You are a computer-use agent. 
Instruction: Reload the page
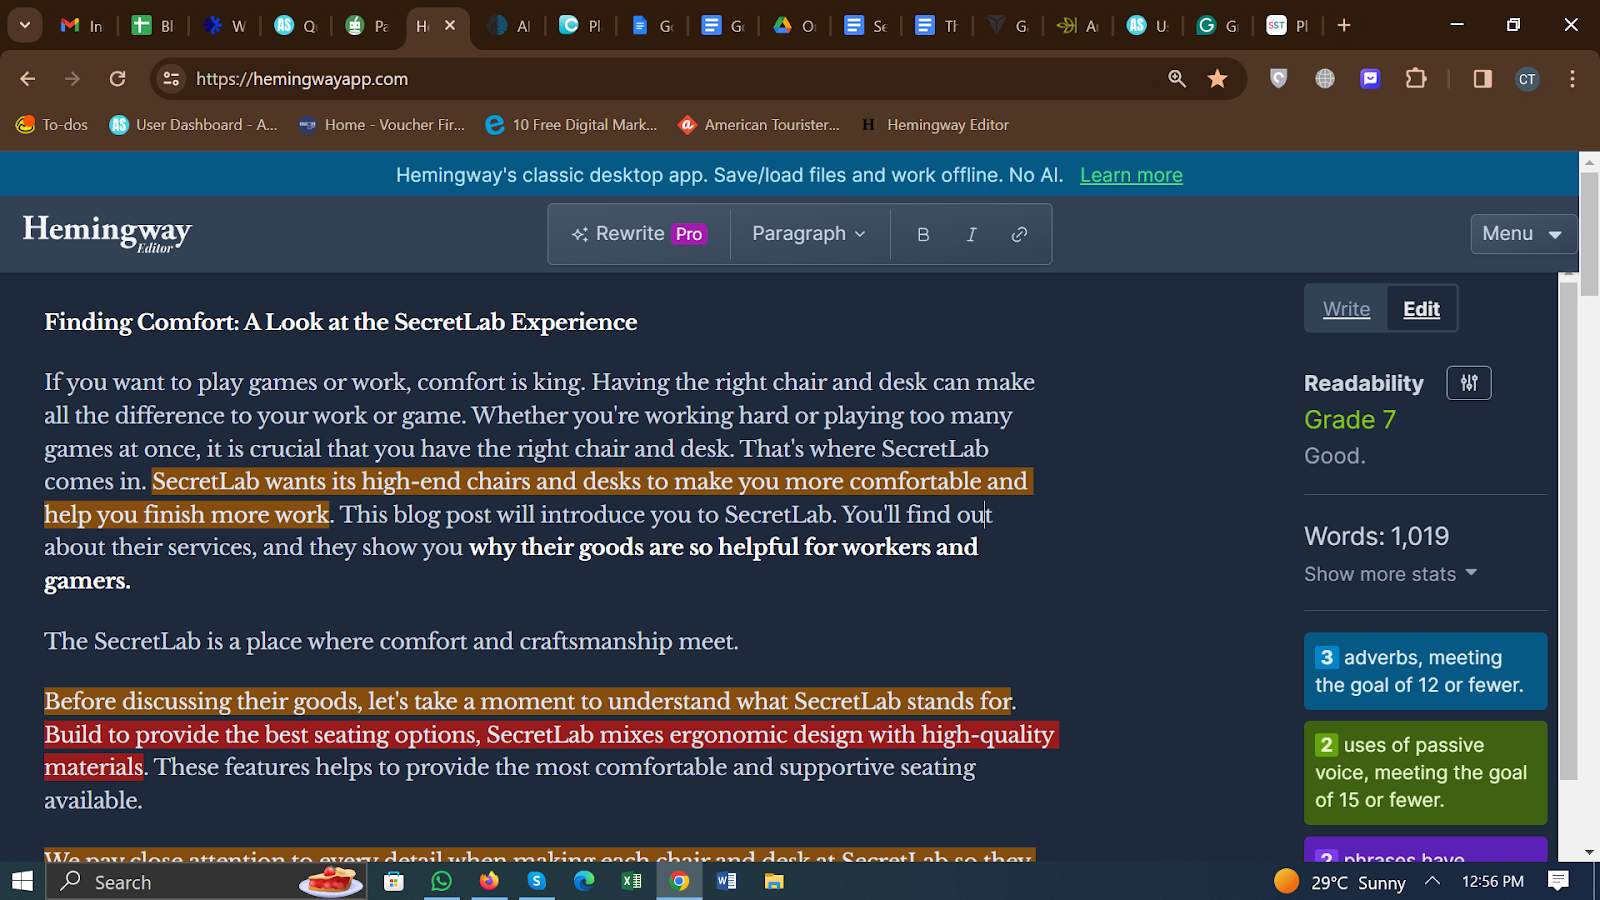click(x=117, y=79)
